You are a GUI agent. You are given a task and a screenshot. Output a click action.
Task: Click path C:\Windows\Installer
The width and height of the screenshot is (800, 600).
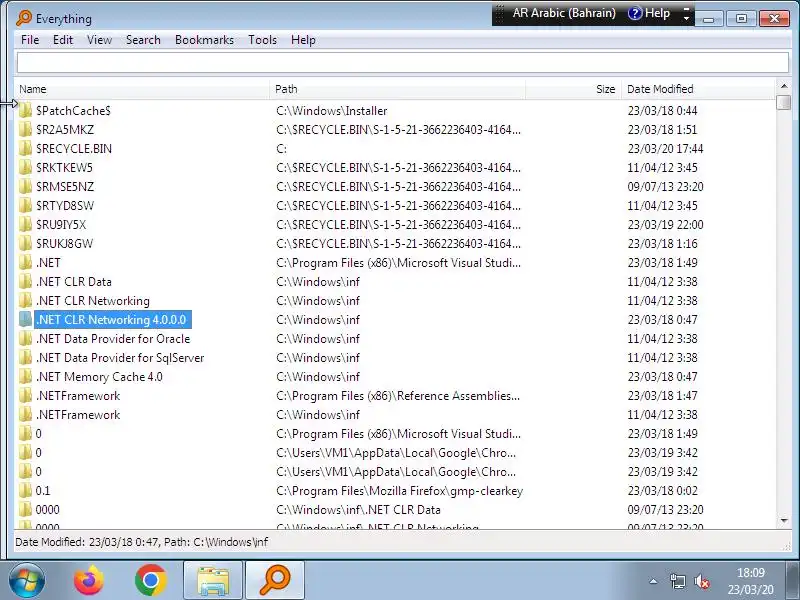click(x=332, y=111)
